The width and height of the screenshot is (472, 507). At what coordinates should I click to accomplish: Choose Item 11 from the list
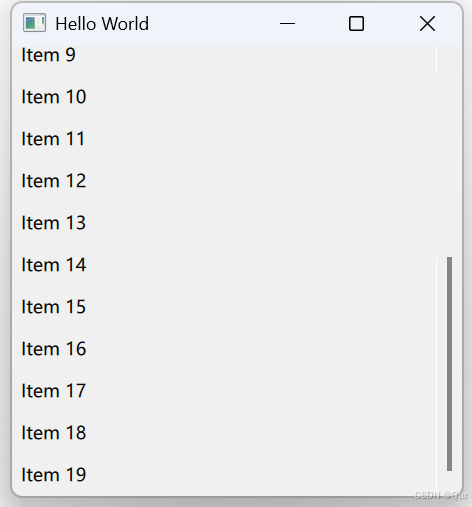point(224,139)
